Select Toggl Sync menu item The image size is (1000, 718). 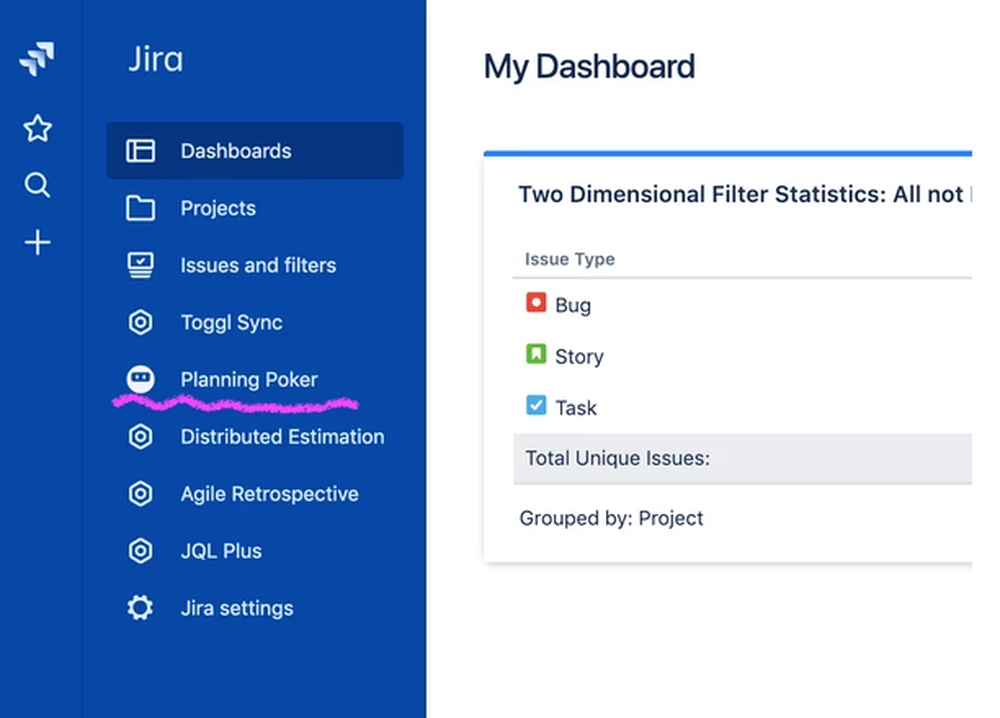click(254, 322)
